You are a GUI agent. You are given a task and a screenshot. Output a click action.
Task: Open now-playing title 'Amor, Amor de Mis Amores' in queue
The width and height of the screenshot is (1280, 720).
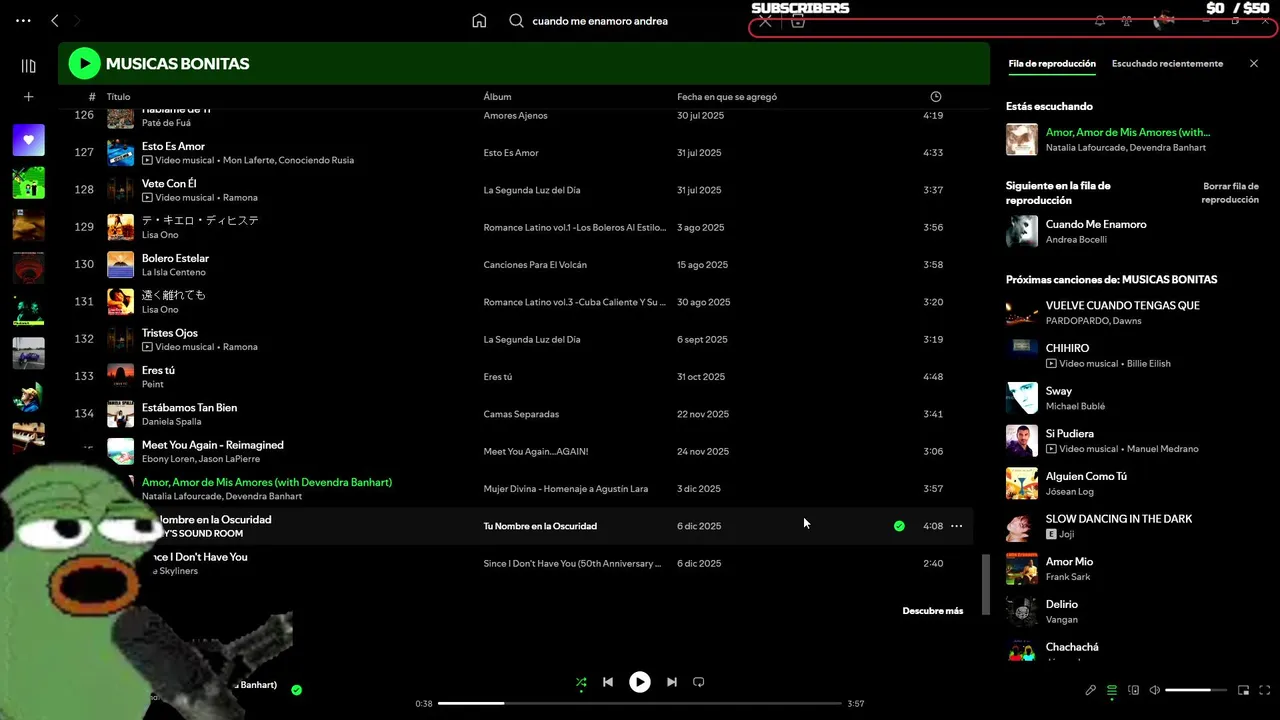point(1127,132)
